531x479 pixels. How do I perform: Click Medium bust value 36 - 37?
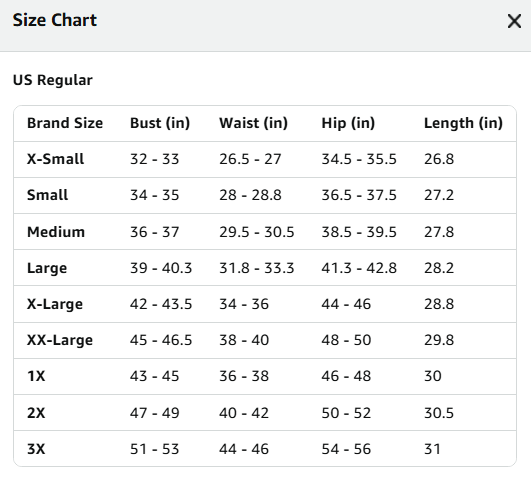pyautogui.click(x=154, y=232)
